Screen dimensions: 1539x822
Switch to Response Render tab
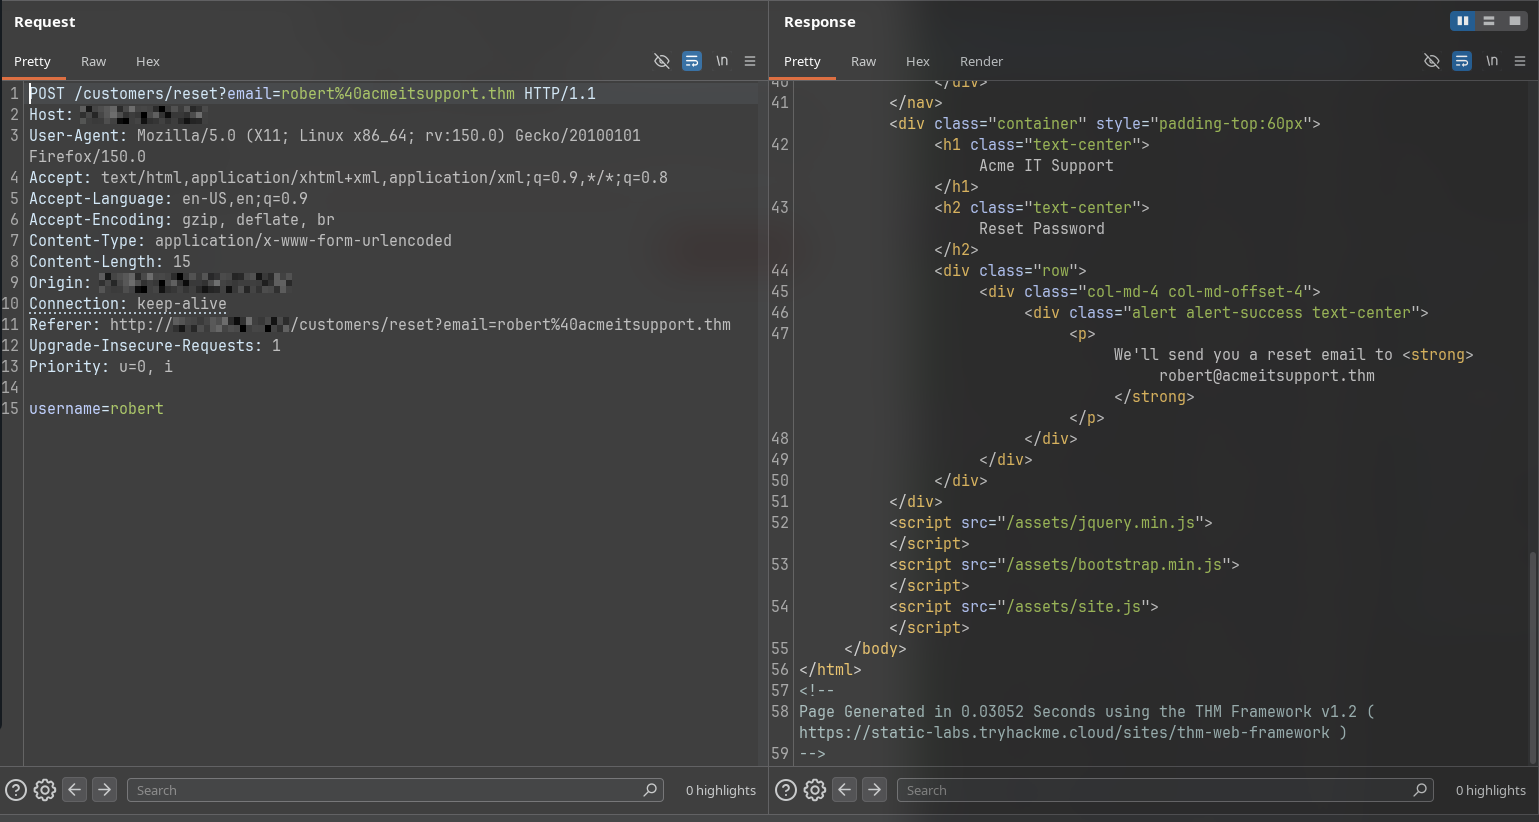click(x=981, y=61)
